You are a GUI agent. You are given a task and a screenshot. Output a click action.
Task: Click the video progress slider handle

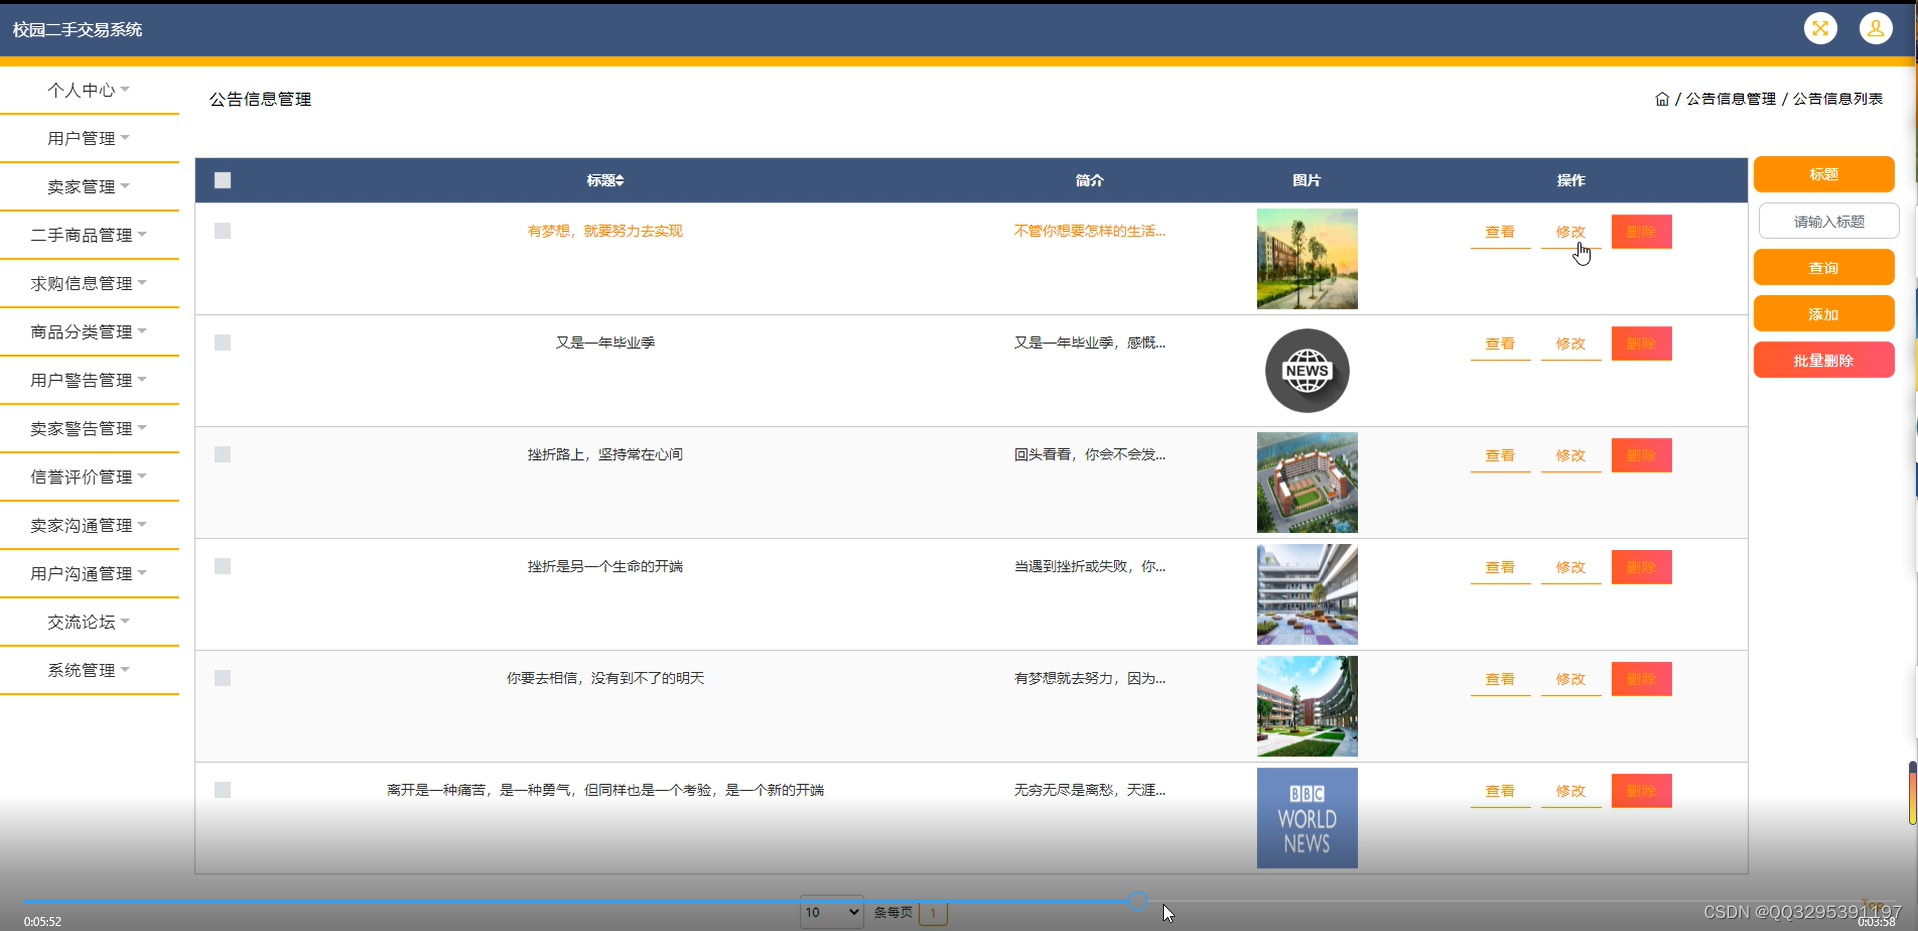tap(1138, 901)
